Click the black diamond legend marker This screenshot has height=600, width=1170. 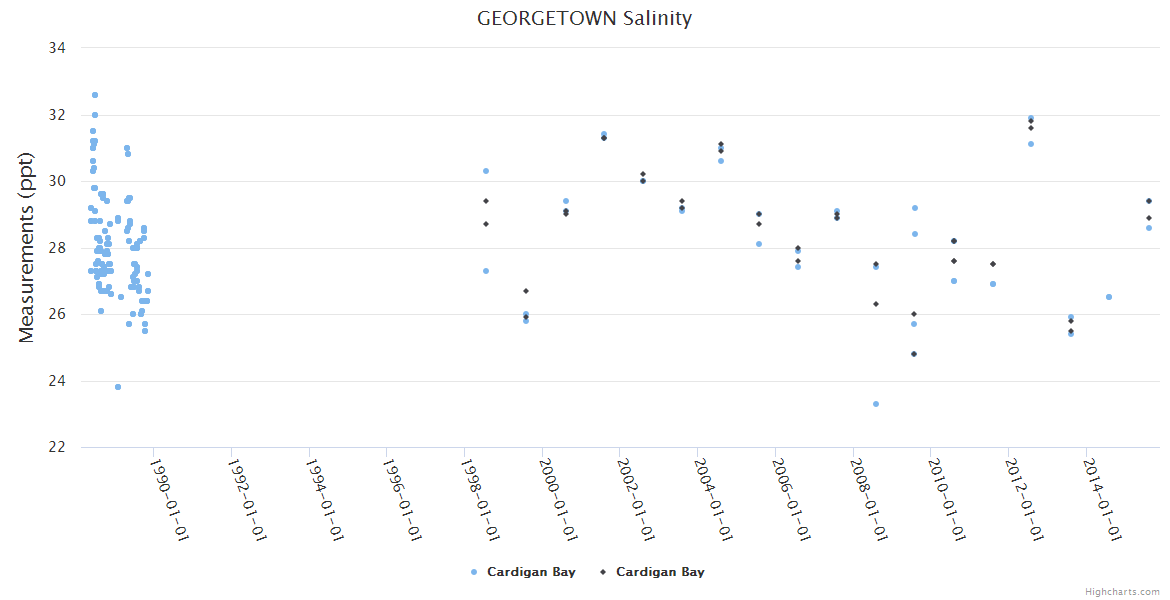602,572
